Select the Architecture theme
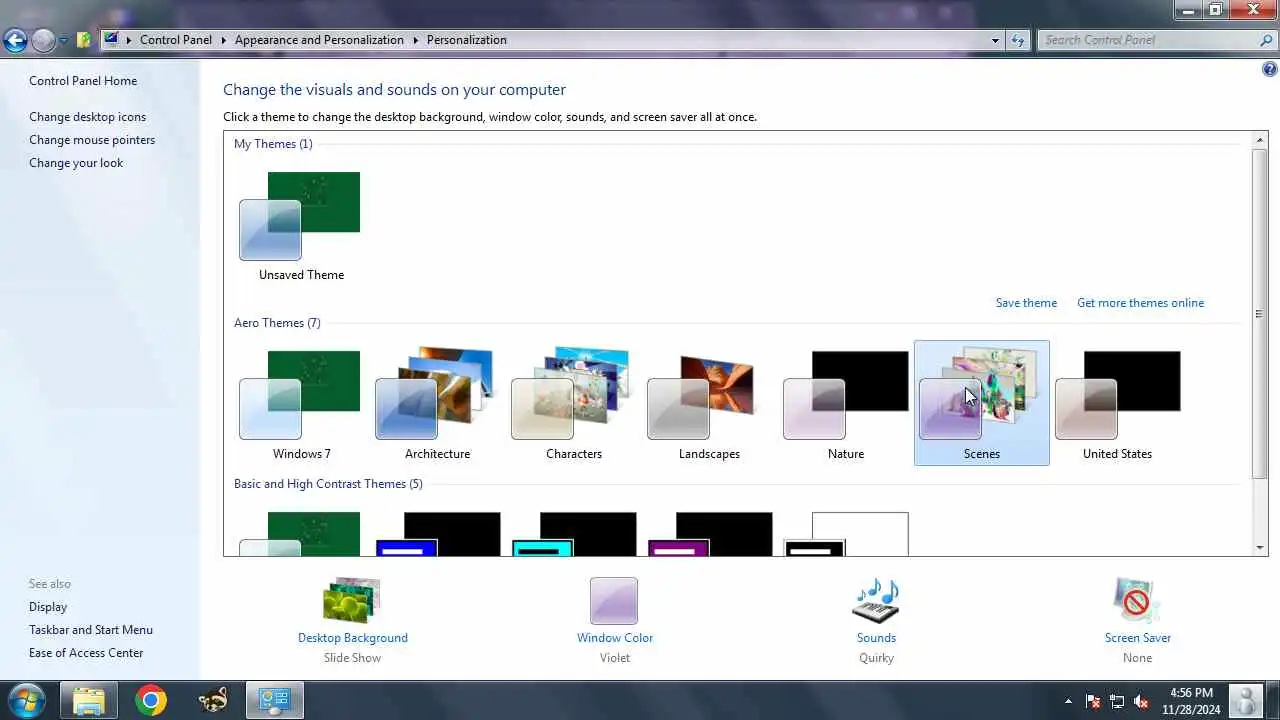This screenshot has height=720, width=1280. pyautogui.click(x=437, y=404)
